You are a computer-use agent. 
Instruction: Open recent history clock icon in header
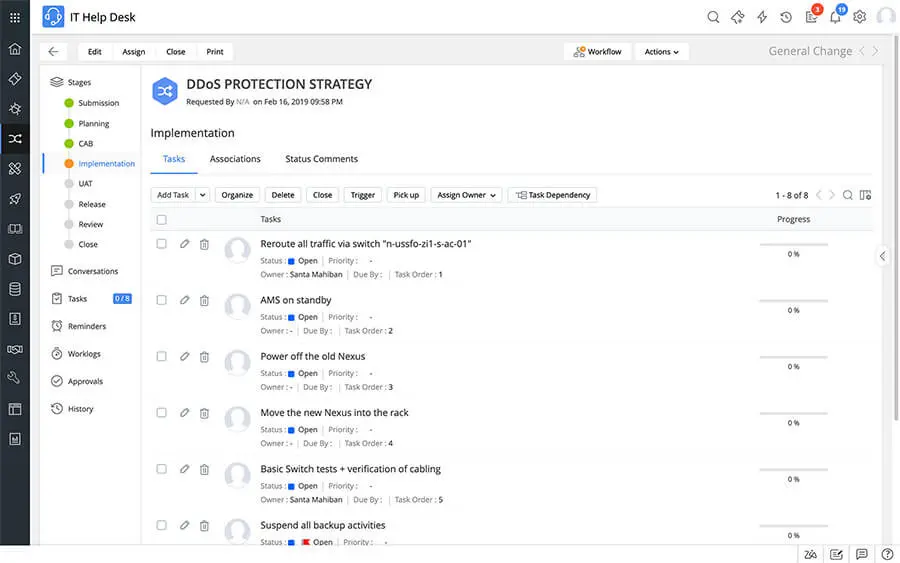tap(786, 17)
